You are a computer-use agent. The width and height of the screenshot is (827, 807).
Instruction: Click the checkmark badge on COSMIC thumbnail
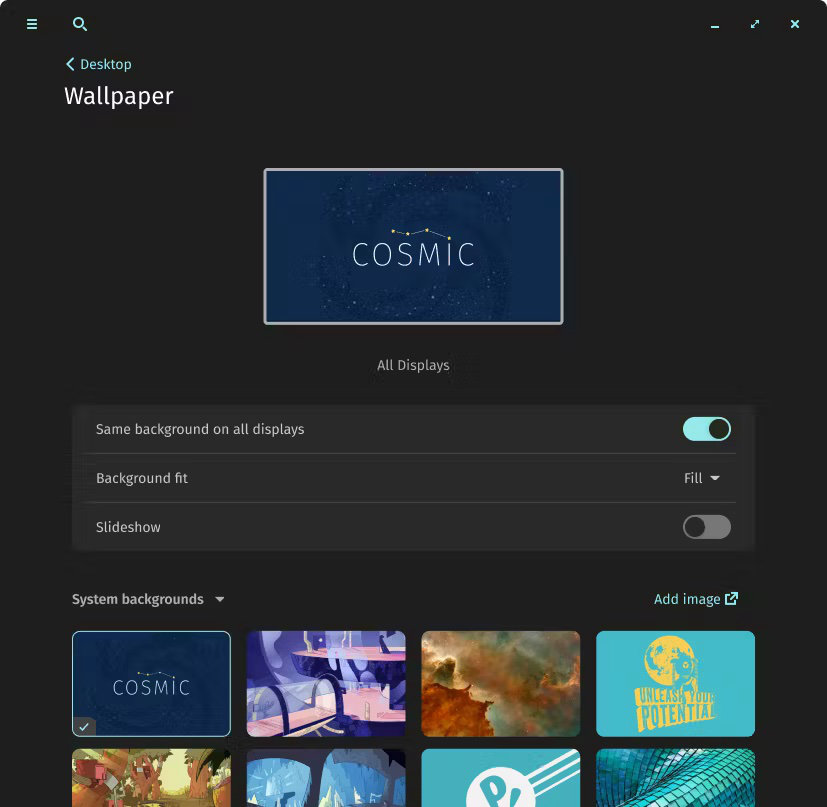pyautogui.click(x=84, y=727)
